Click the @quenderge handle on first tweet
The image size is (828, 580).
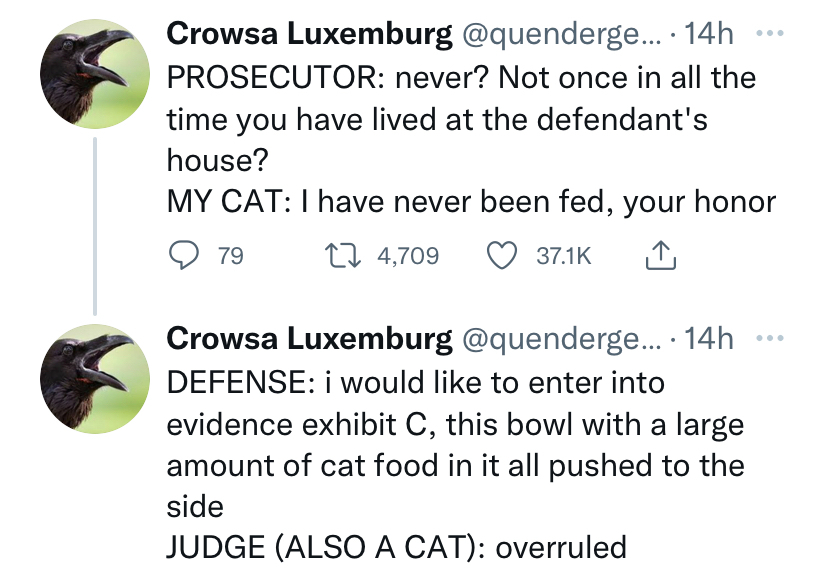[560, 34]
